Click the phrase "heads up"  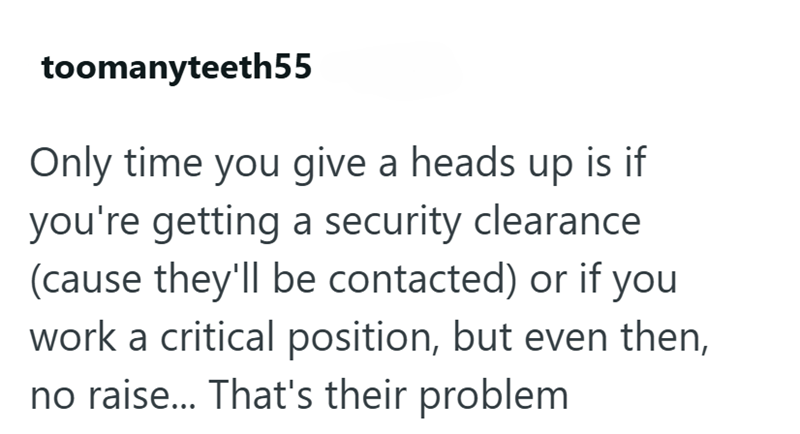coord(491,163)
